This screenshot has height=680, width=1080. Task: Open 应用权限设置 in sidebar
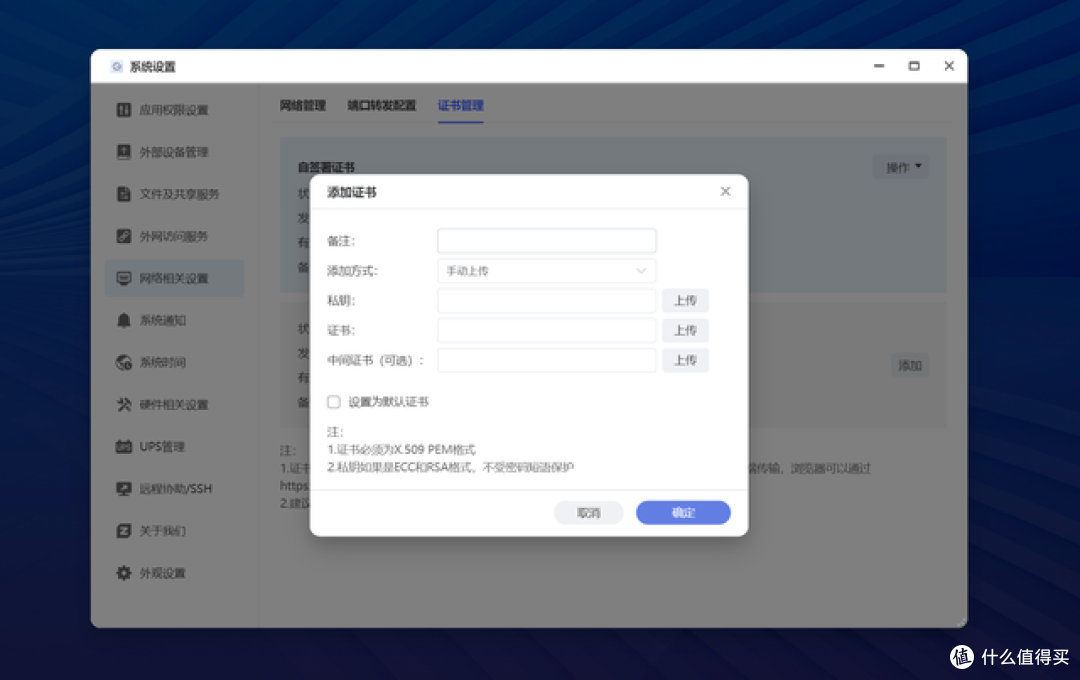[x=174, y=110]
